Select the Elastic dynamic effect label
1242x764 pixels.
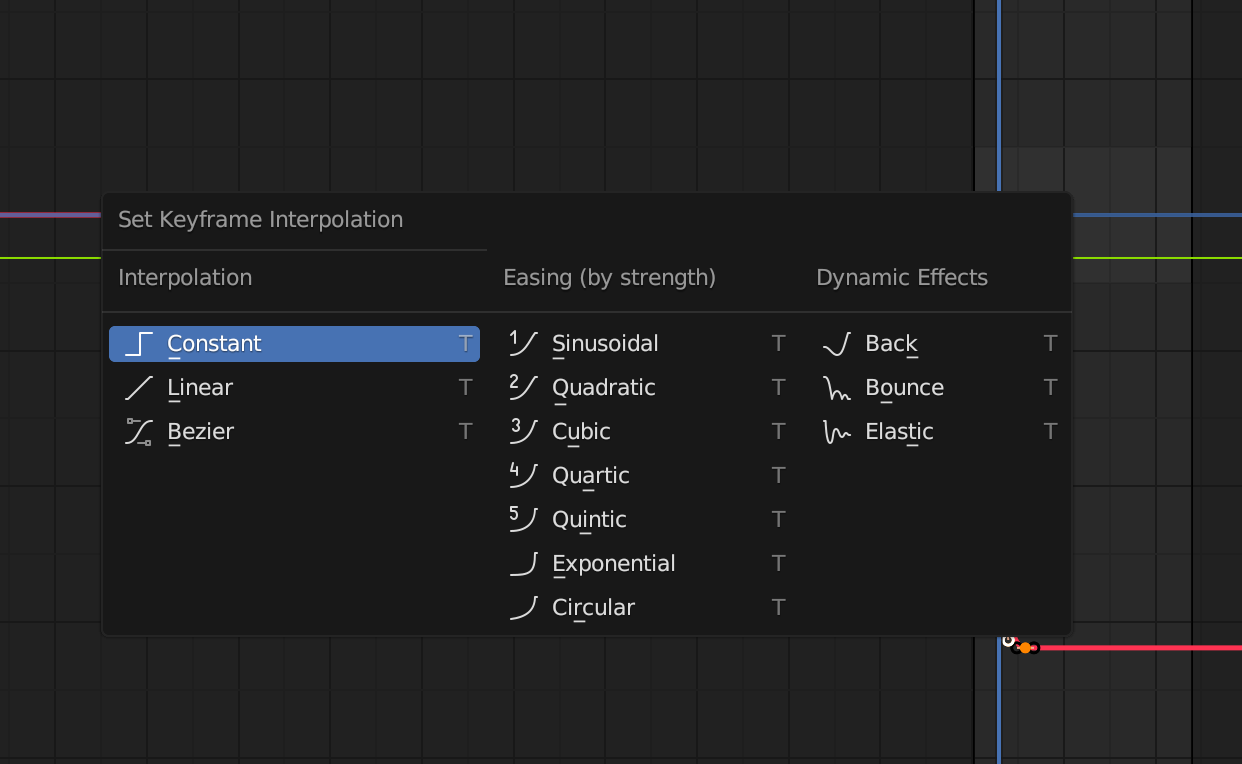pyautogui.click(x=899, y=432)
